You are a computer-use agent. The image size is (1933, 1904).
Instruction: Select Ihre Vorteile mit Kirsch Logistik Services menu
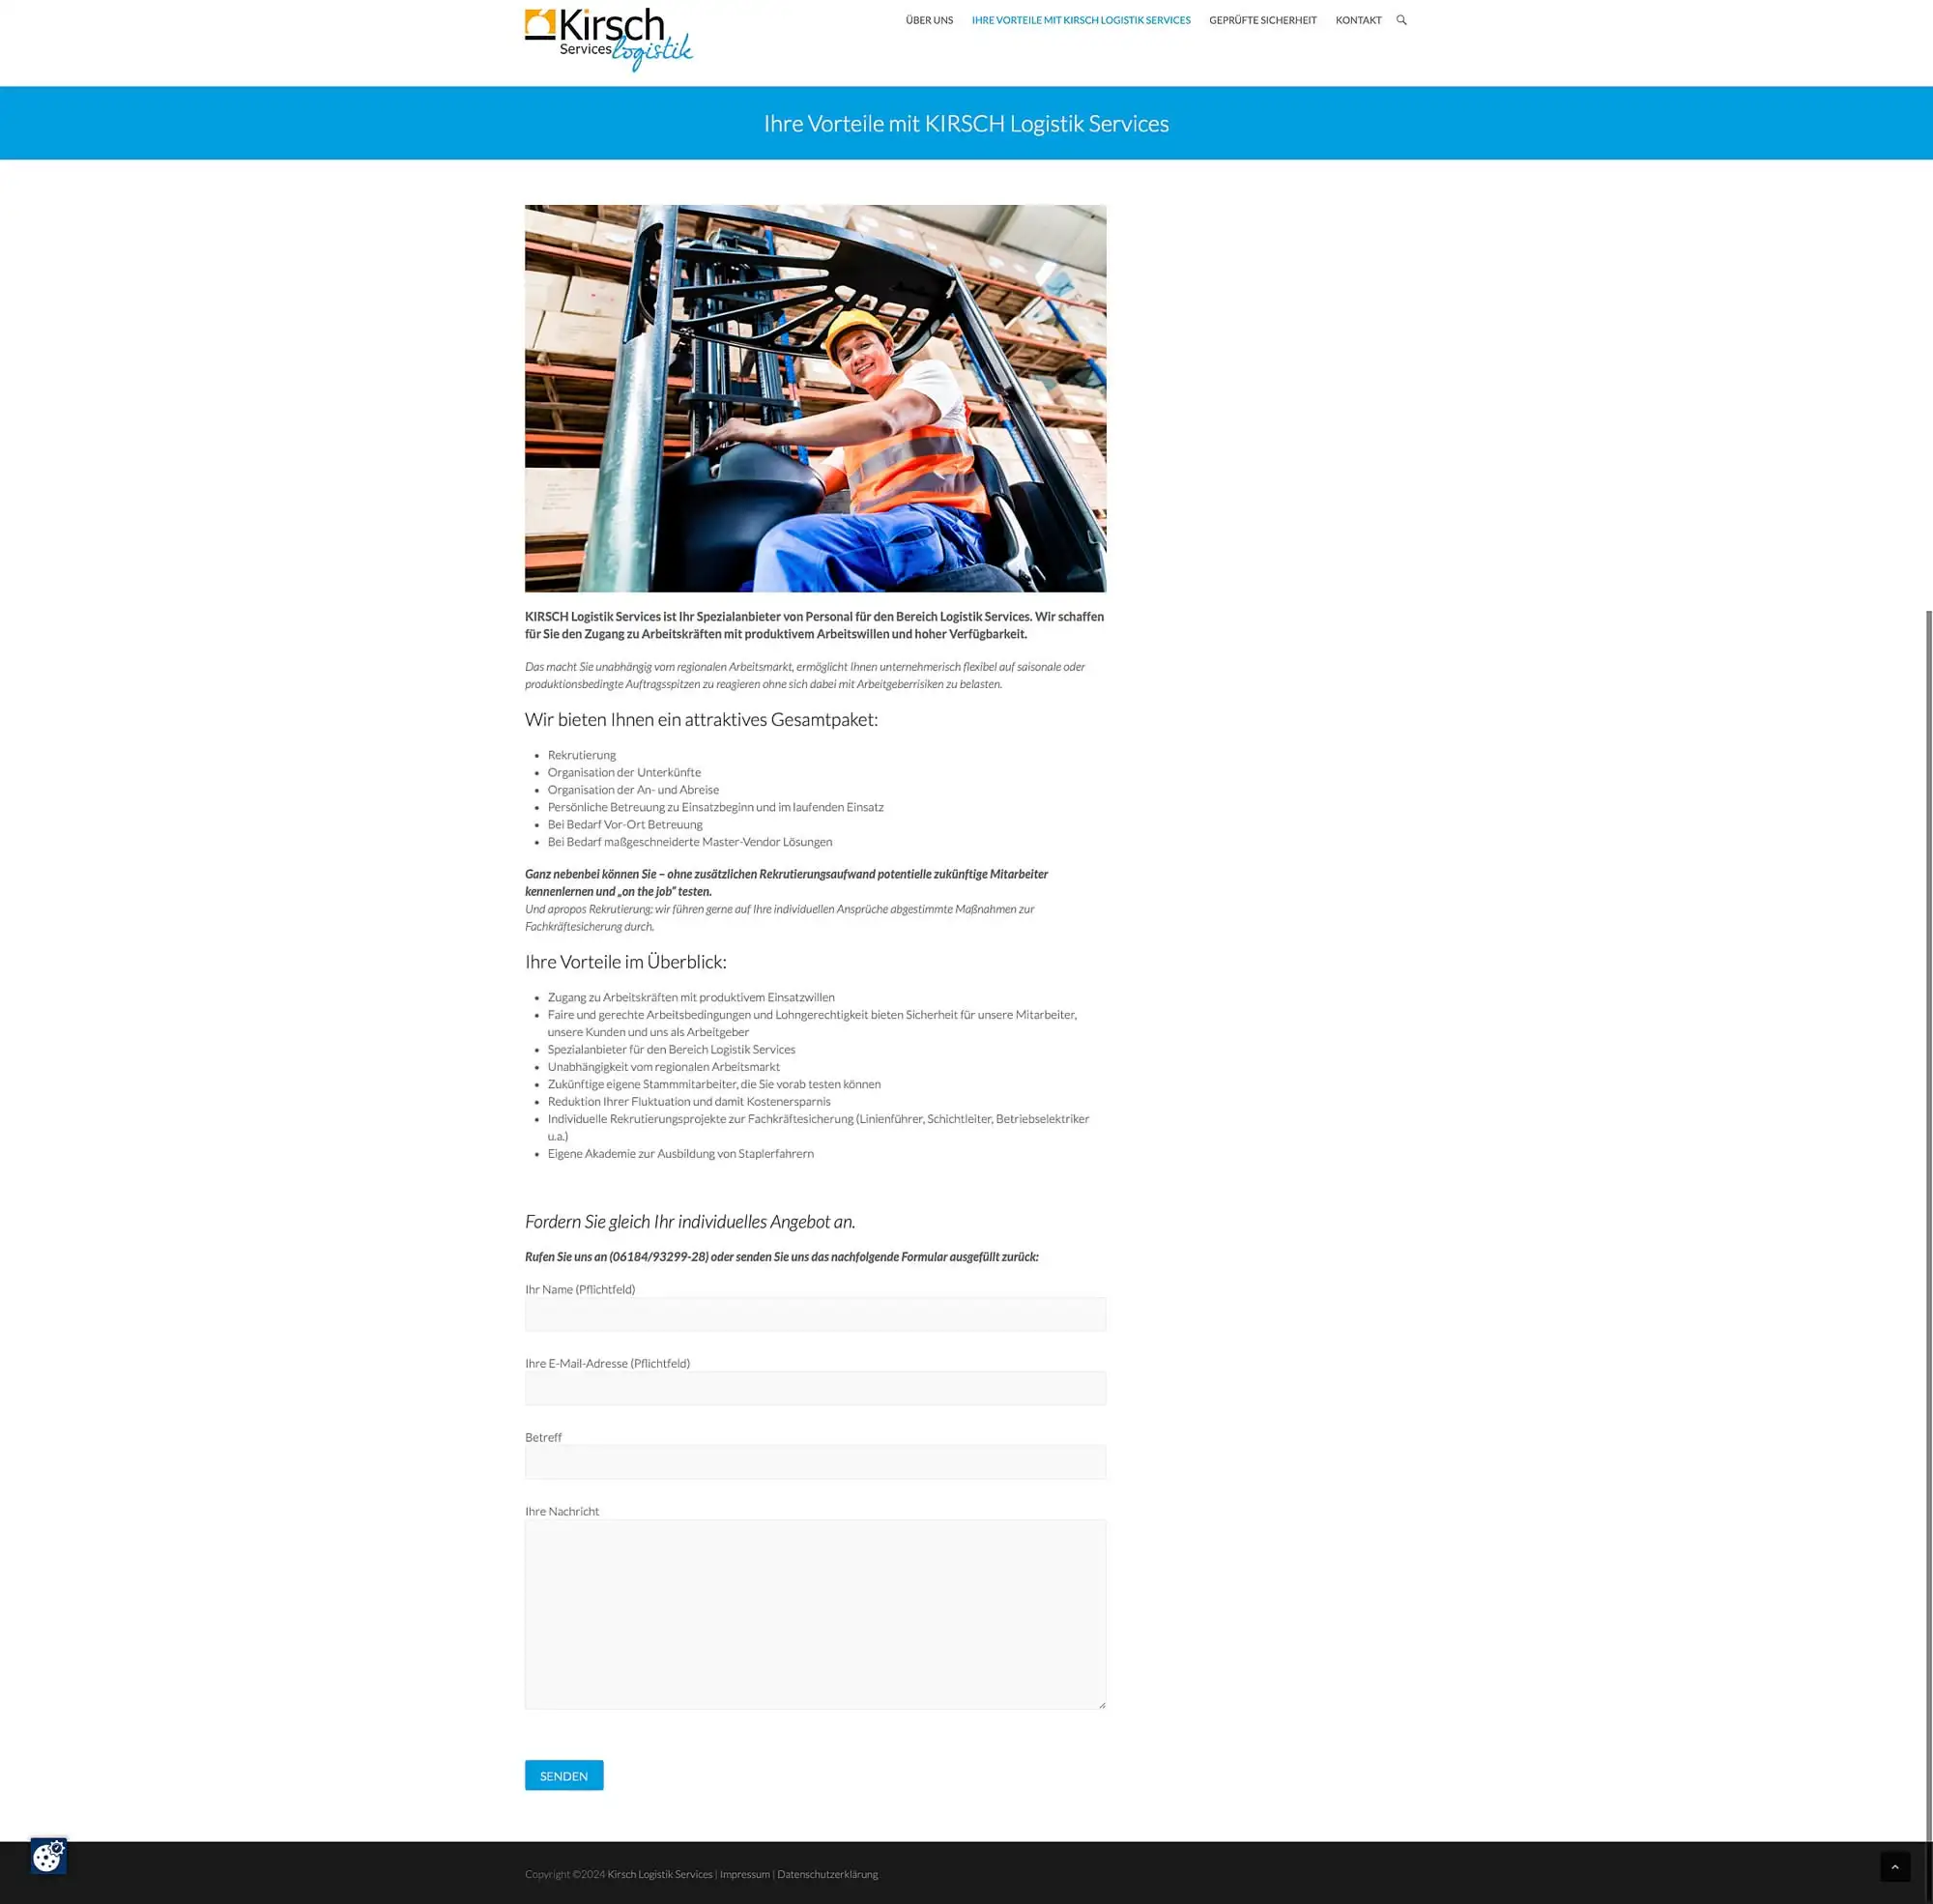pyautogui.click(x=1080, y=20)
